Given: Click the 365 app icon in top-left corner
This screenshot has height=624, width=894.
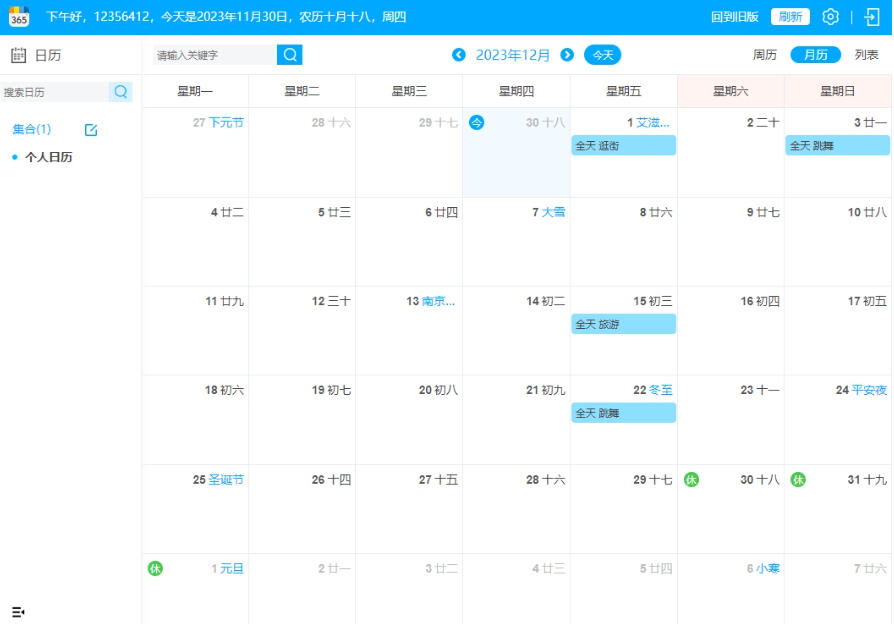Looking at the screenshot, I should click(21, 15).
